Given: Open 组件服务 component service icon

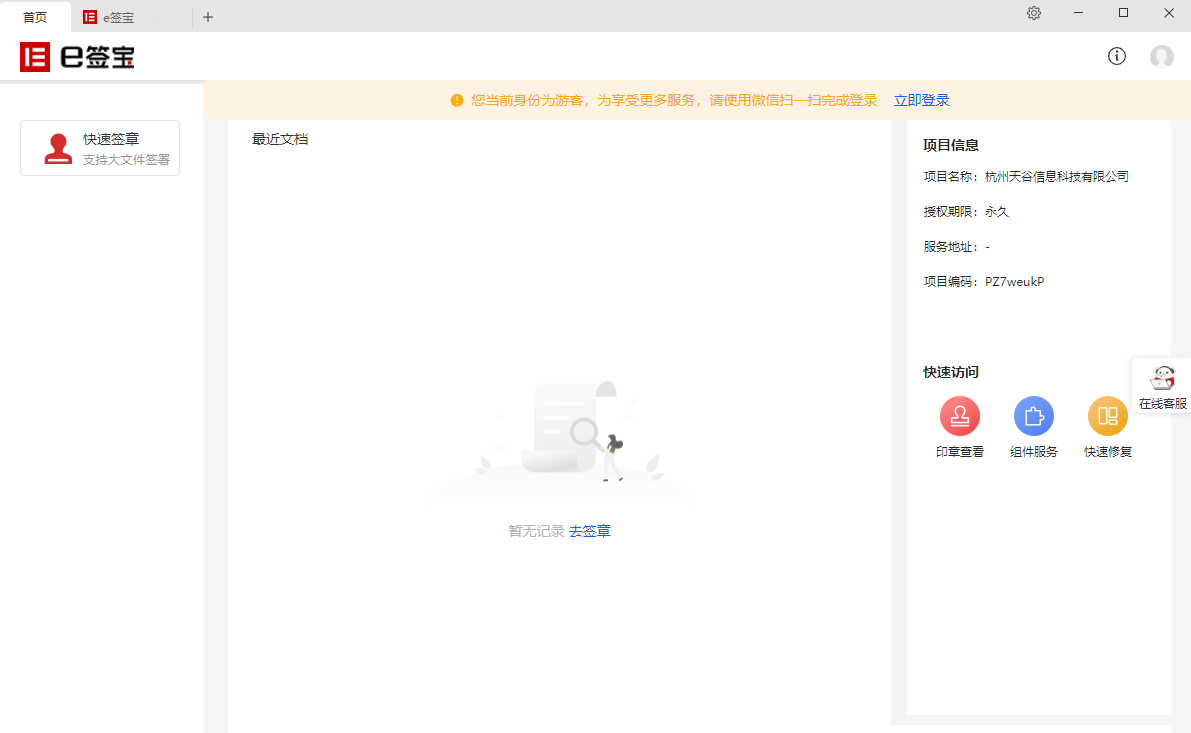Looking at the screenshot, I should [x=1033, y=416].
